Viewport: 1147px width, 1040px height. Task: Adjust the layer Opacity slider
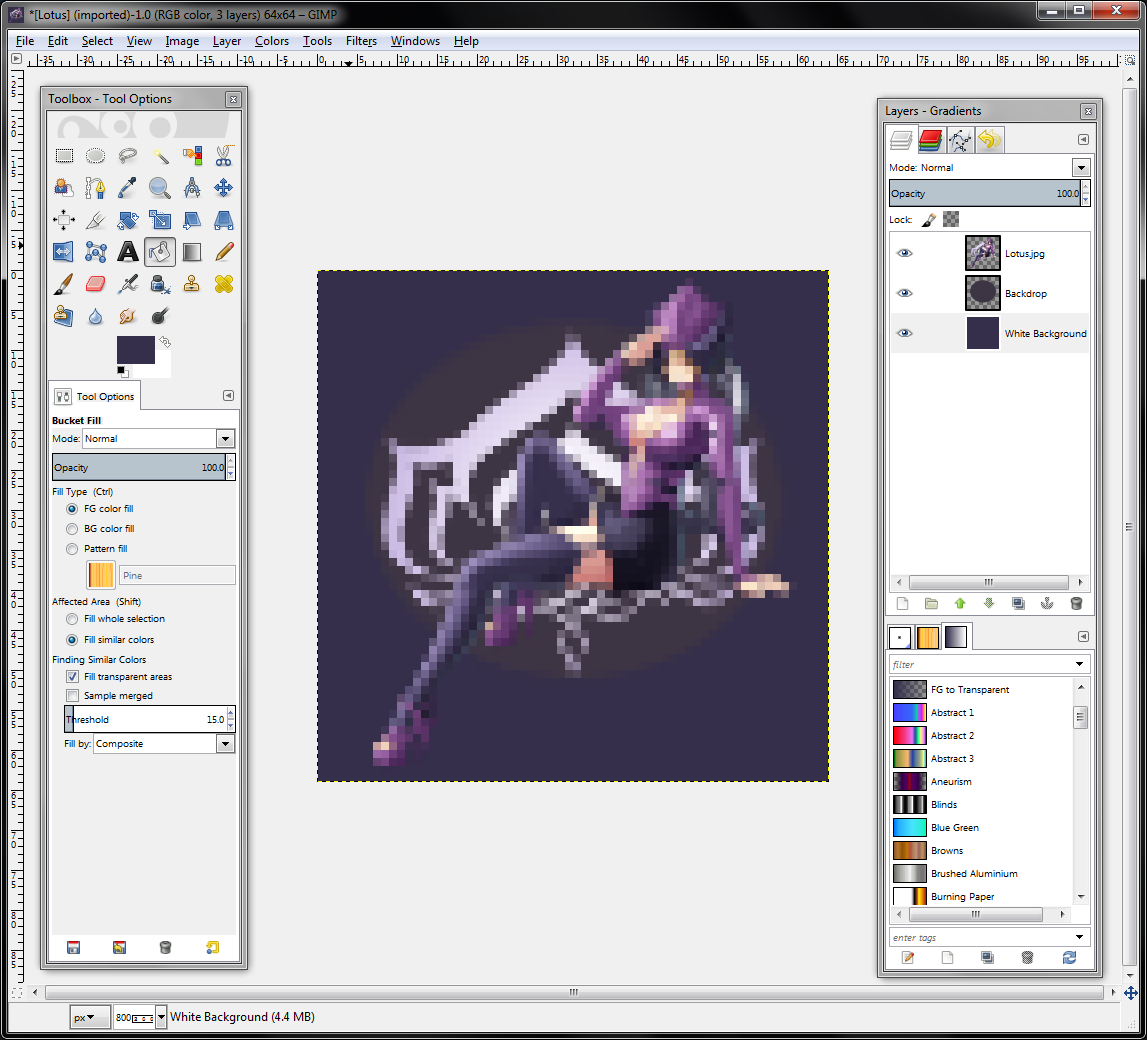[x=985, y=194]
